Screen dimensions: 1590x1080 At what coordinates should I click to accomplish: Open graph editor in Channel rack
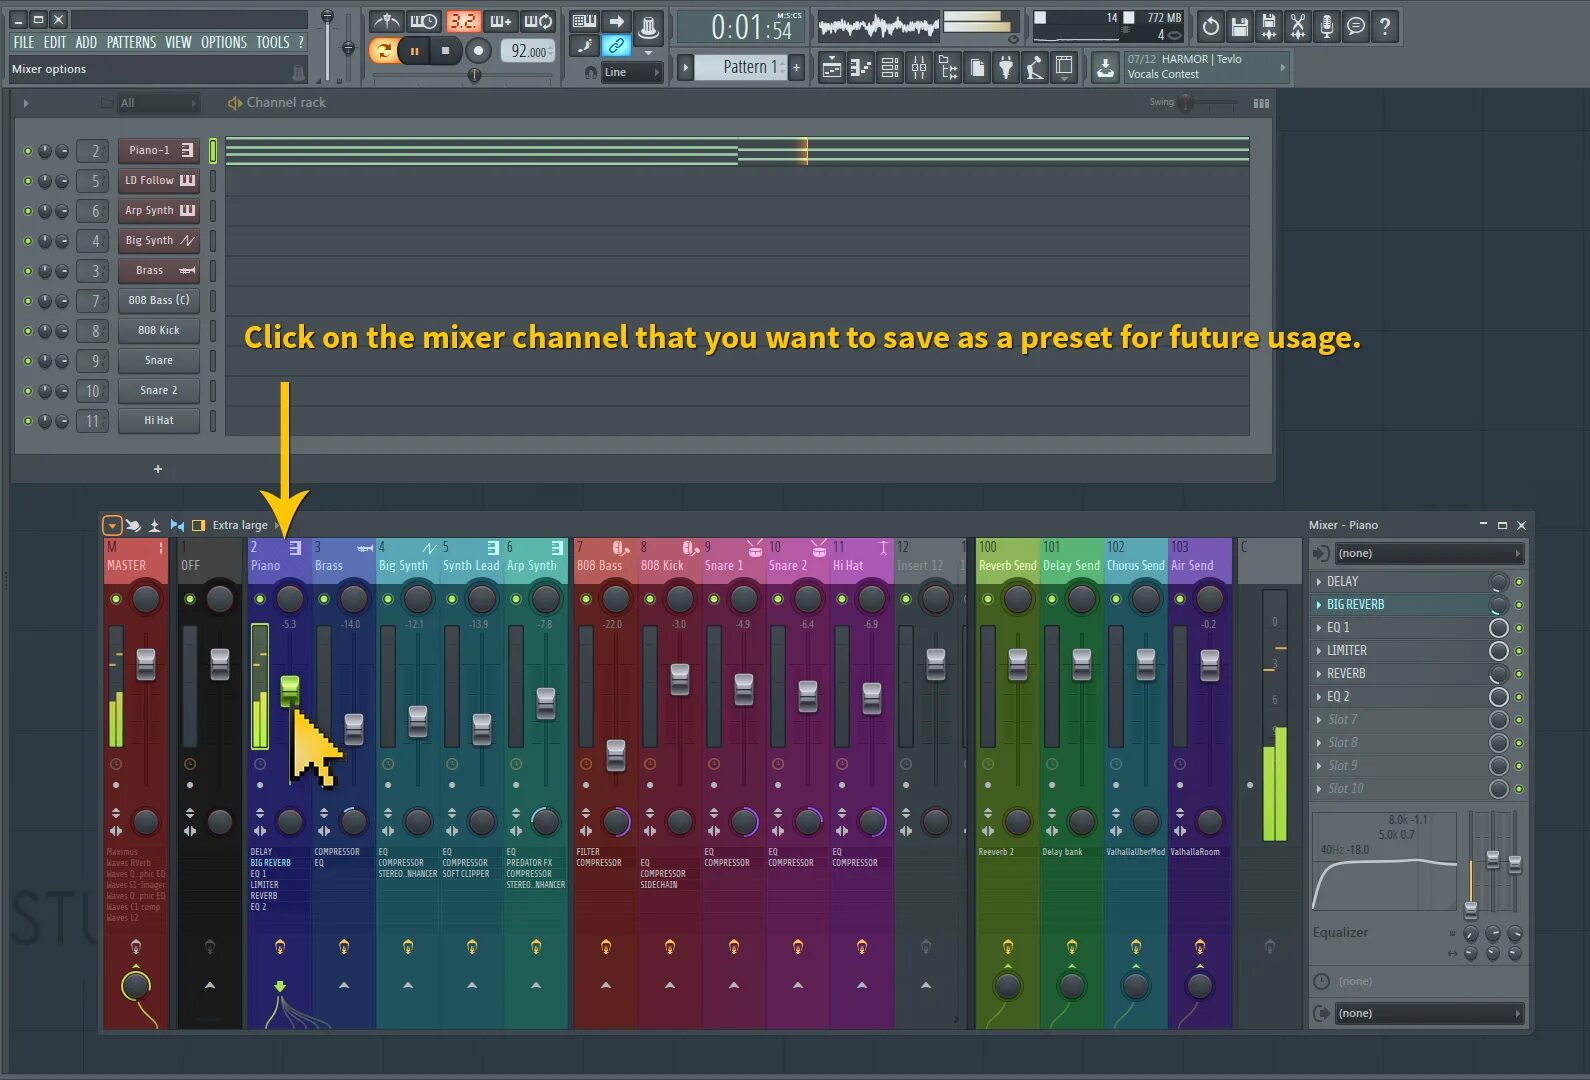pyautogui.click(x=1261, y=103)
